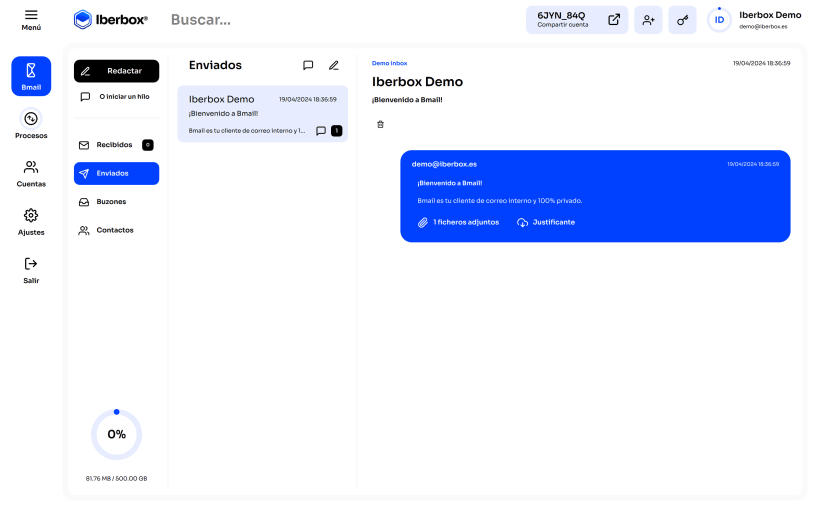Click the 81.76 MB / 500.00 GB storage text

click(116, 479)
